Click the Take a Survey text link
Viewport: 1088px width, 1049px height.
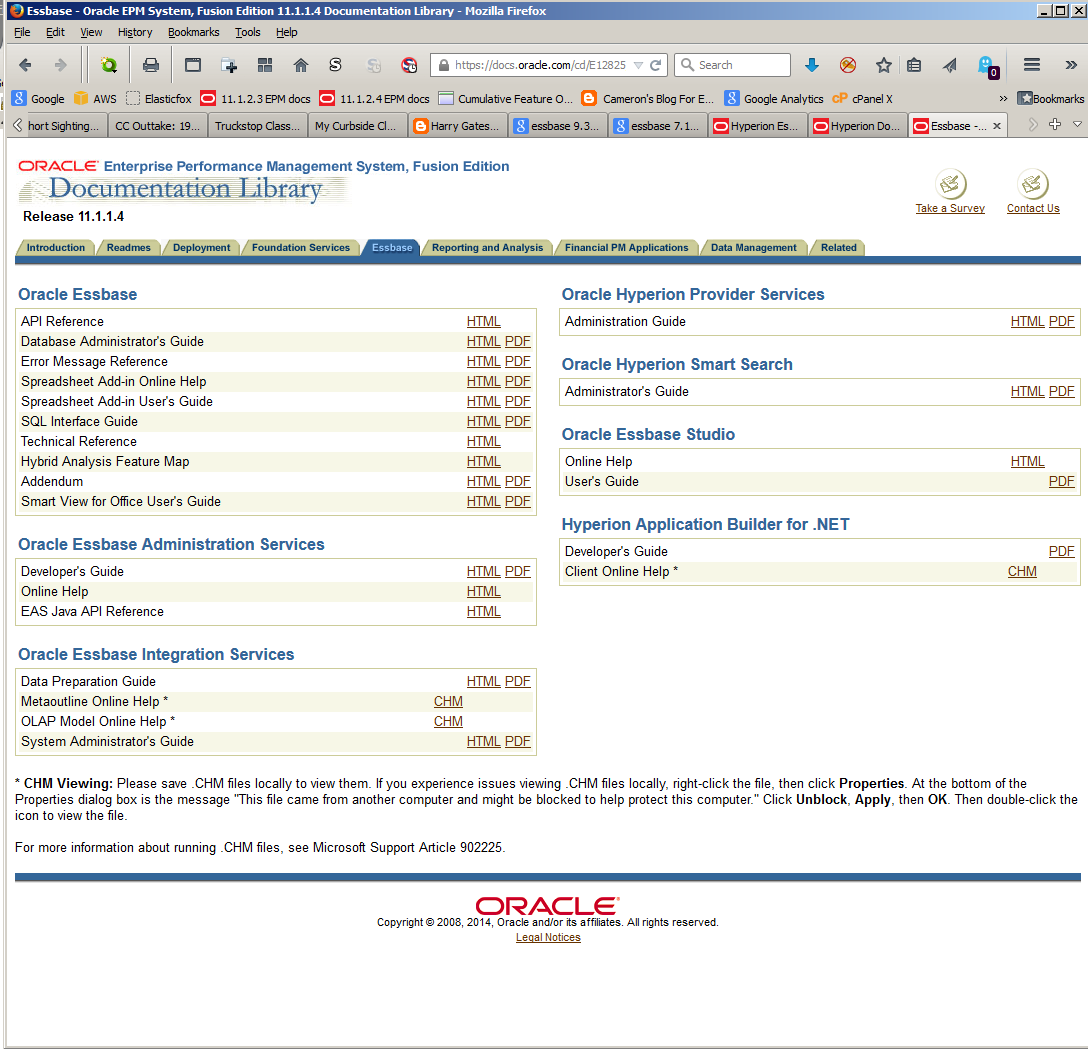(x=950, y=208)
